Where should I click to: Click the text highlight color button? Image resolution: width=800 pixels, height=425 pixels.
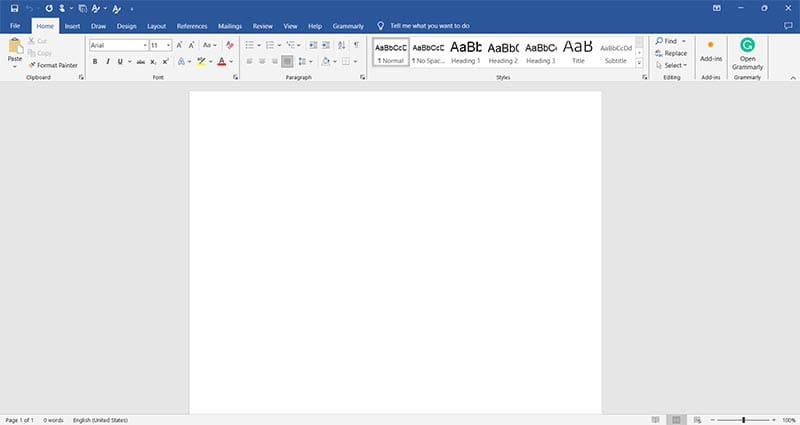click(202, 62)
